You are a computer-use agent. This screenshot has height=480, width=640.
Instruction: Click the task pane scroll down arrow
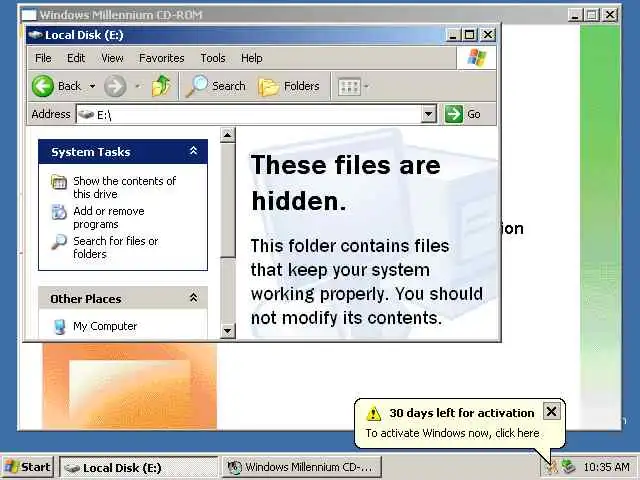point(228,330)
